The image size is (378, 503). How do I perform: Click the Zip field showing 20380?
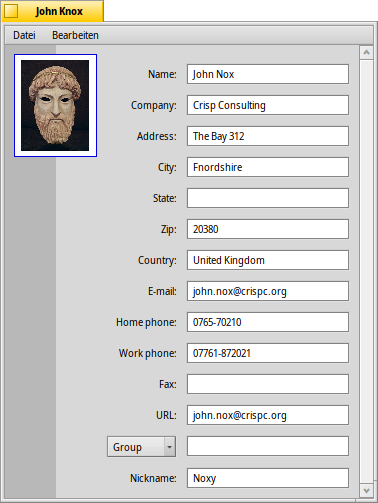click(268, 229)
